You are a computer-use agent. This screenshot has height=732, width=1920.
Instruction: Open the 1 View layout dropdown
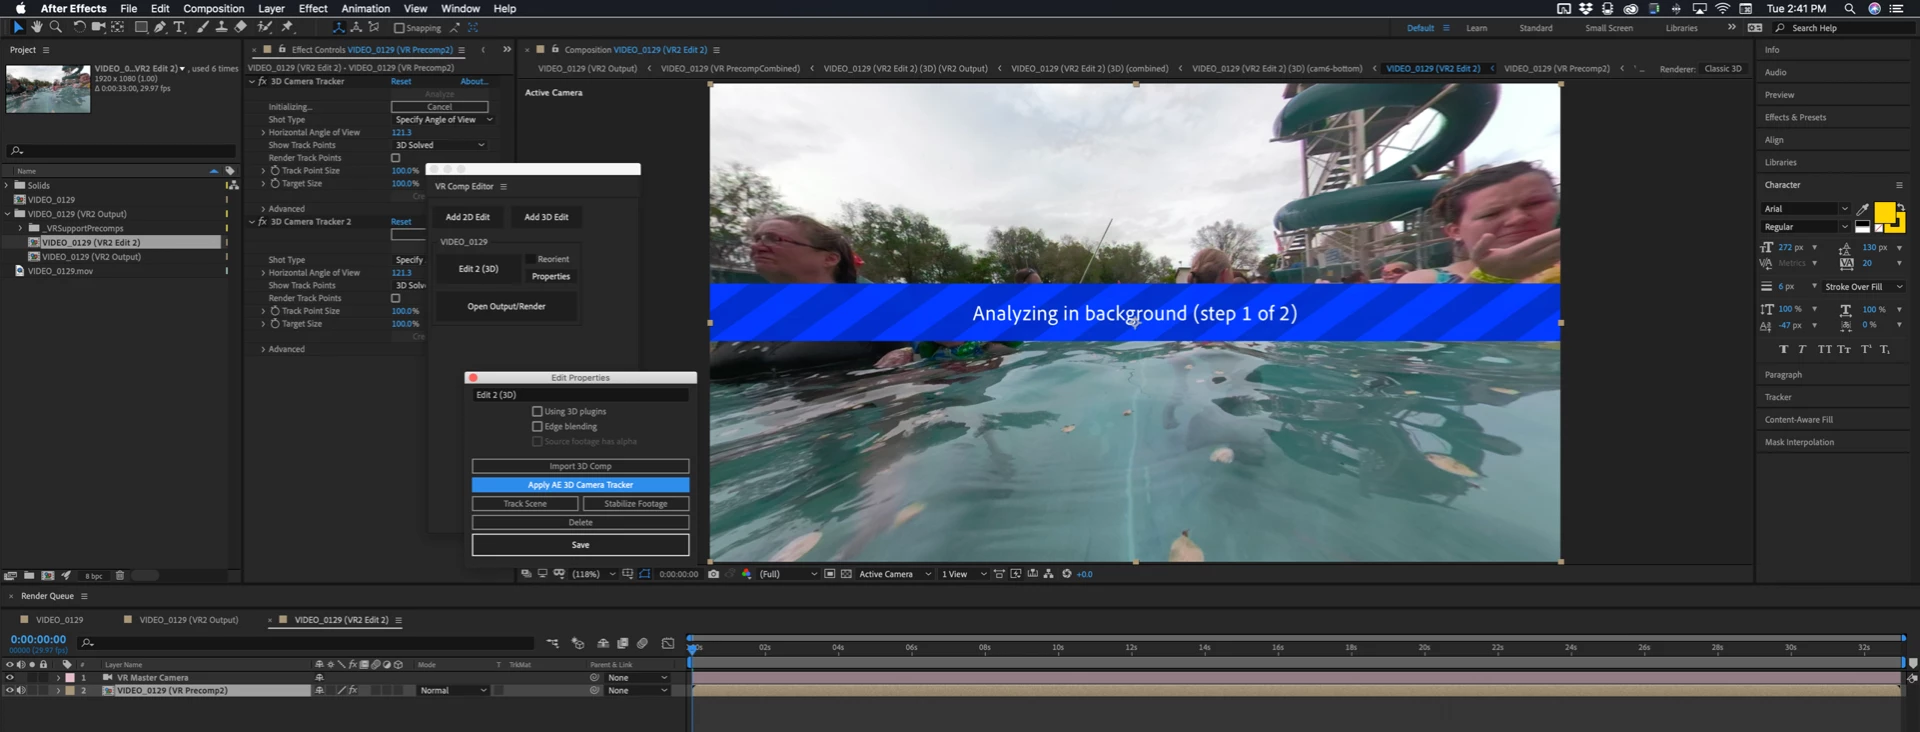(964, 574)
